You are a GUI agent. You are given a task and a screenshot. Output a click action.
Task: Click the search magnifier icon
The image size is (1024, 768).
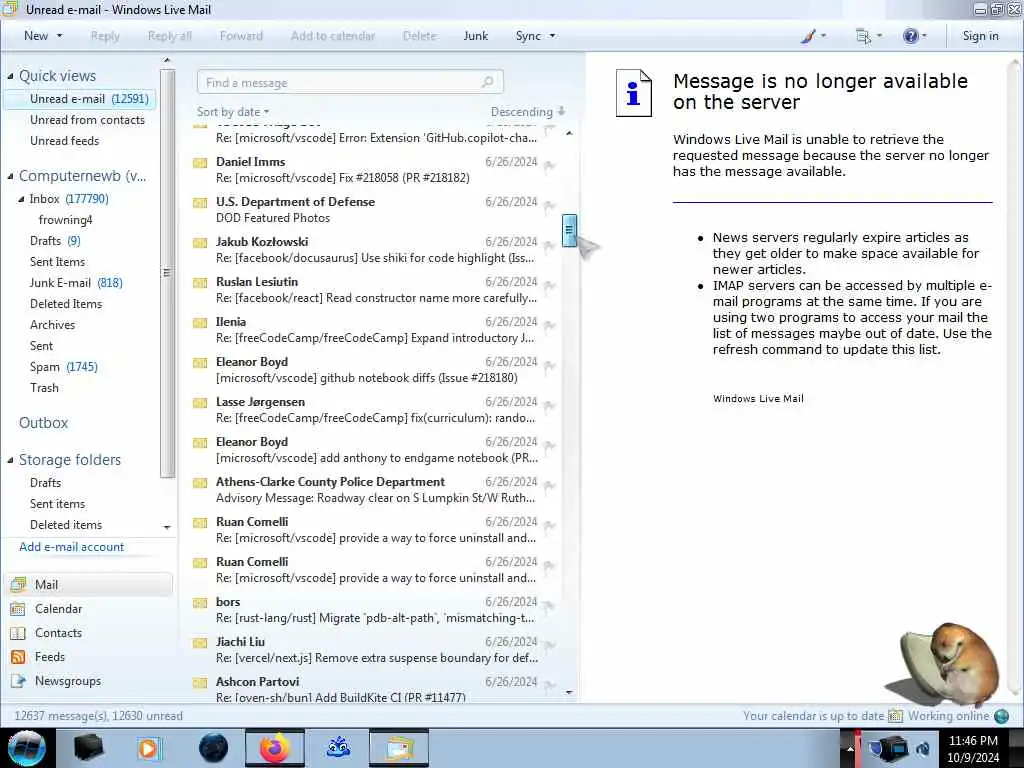(x=487, y=82)
